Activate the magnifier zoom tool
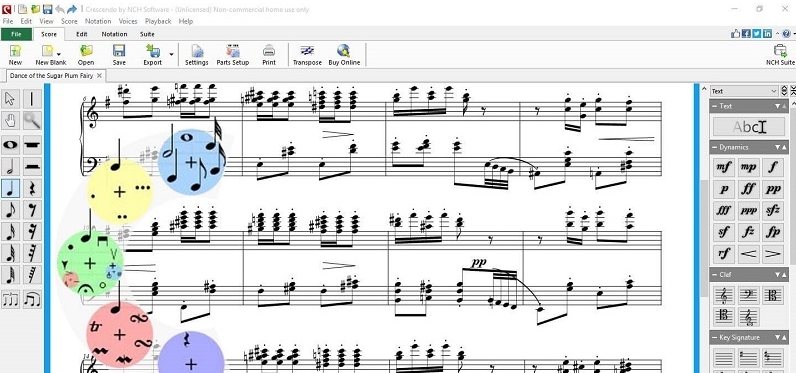Image resolution: width=796 pixels, height=373 pixels. [x=32, y=121]
